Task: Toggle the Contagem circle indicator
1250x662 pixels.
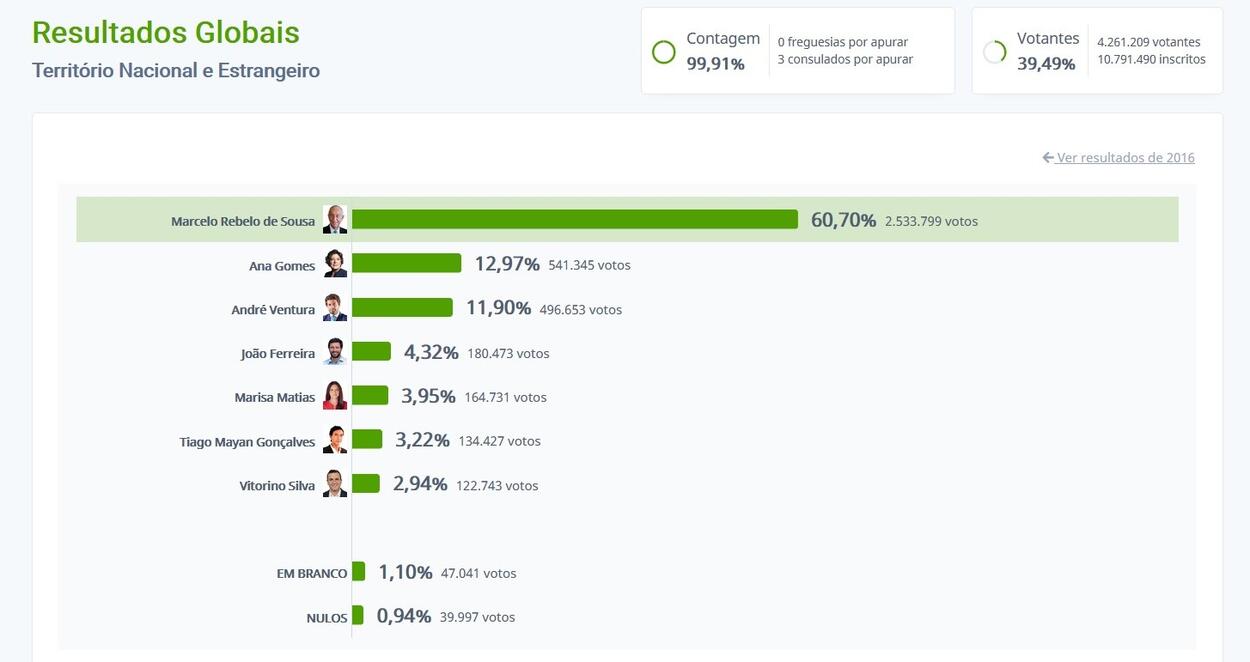Action: coord(663,50)
